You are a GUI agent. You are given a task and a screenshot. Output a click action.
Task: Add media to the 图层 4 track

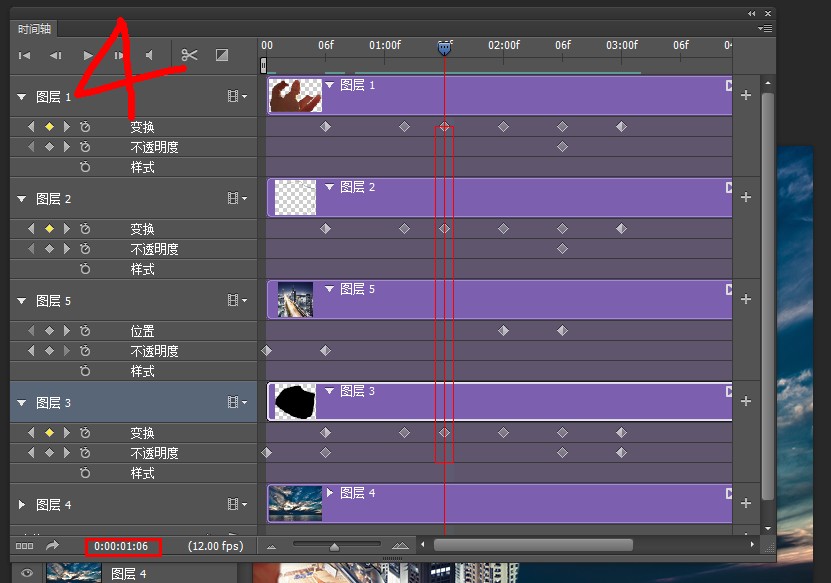click(746, 503)
